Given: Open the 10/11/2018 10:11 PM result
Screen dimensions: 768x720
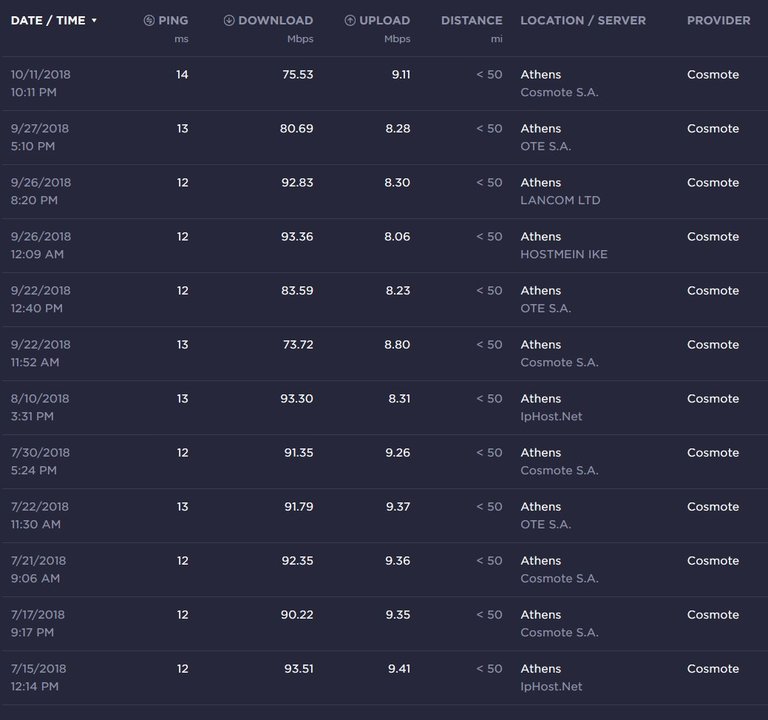Looking at the screenshot, I should [384, 83].
